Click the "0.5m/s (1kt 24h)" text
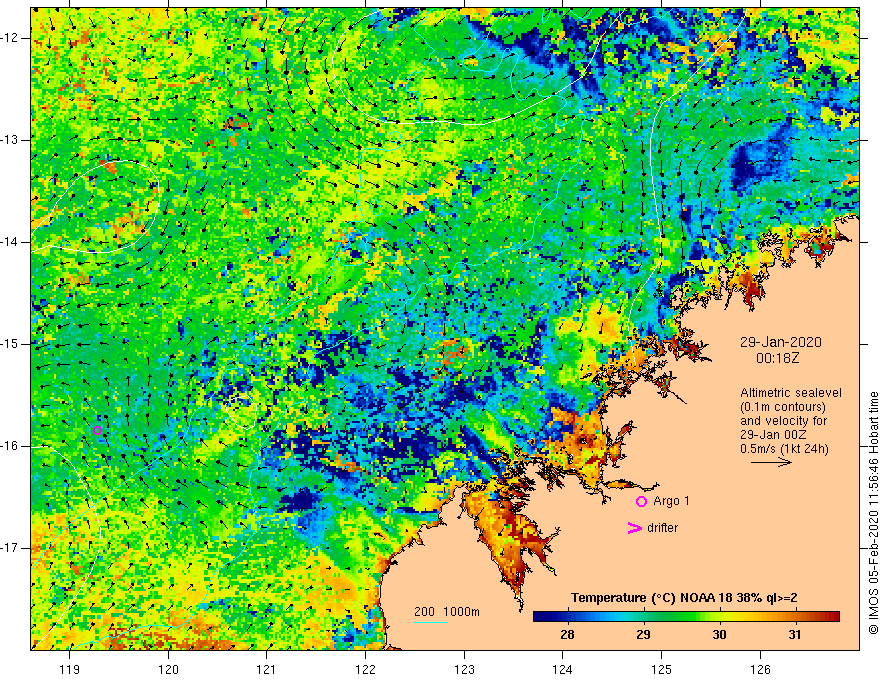 pos(784,449)
